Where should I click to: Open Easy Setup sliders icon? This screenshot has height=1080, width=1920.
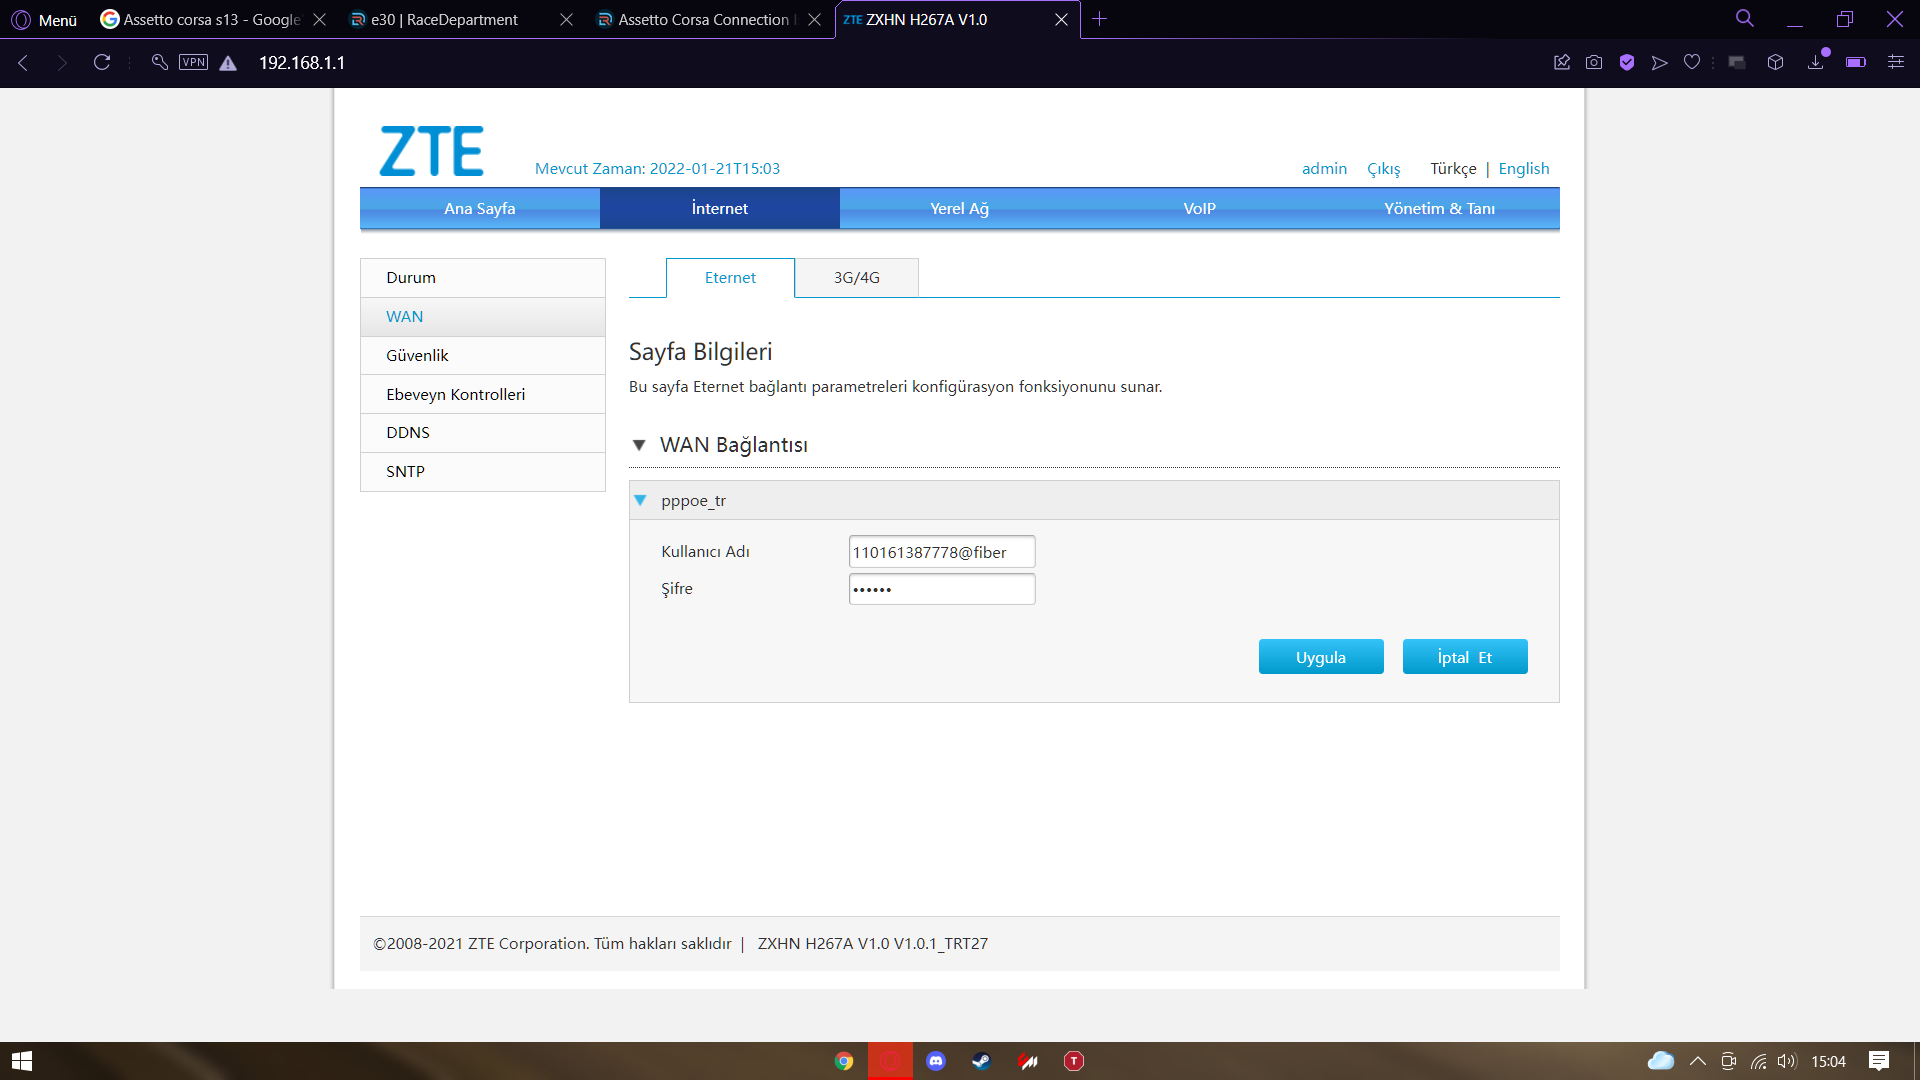[1895, 62]
